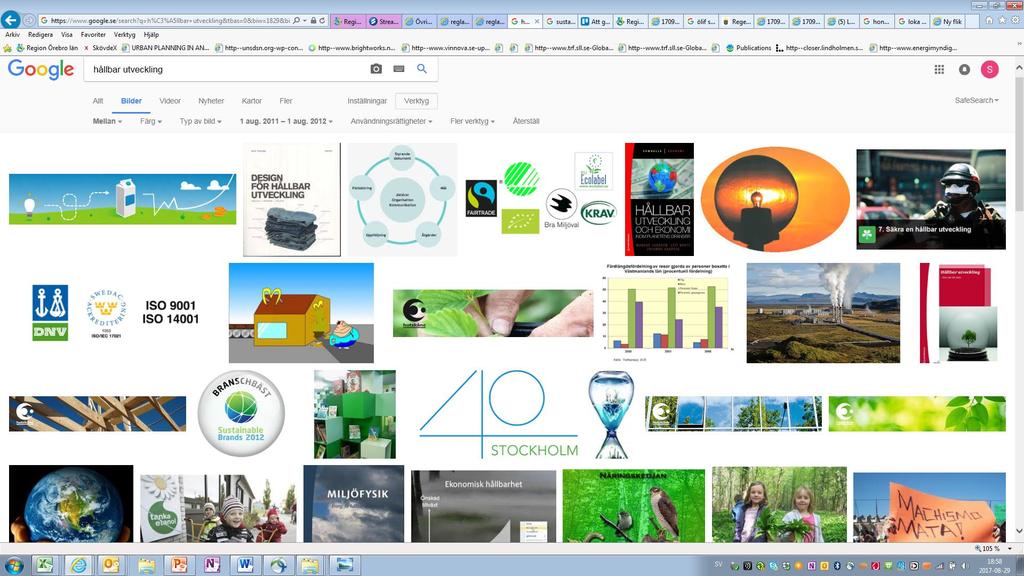The width and height of the screenshot is (1024, 576).
Task: Click the browser forward arrow button
Action: click(29, 21)
